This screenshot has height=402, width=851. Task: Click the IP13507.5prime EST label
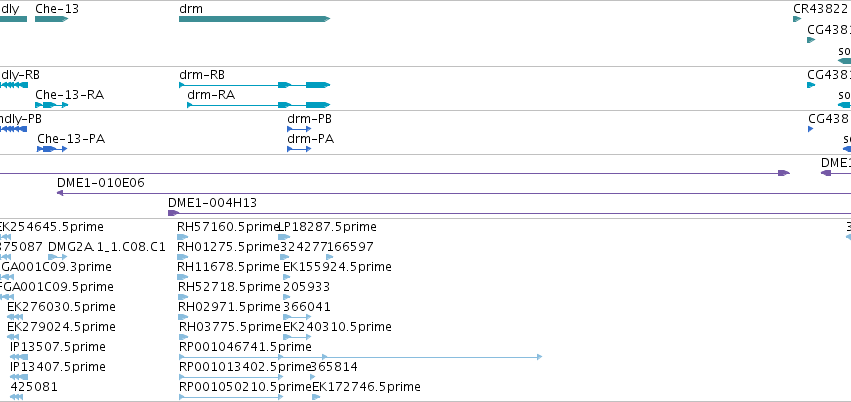(x=58, y=347)
